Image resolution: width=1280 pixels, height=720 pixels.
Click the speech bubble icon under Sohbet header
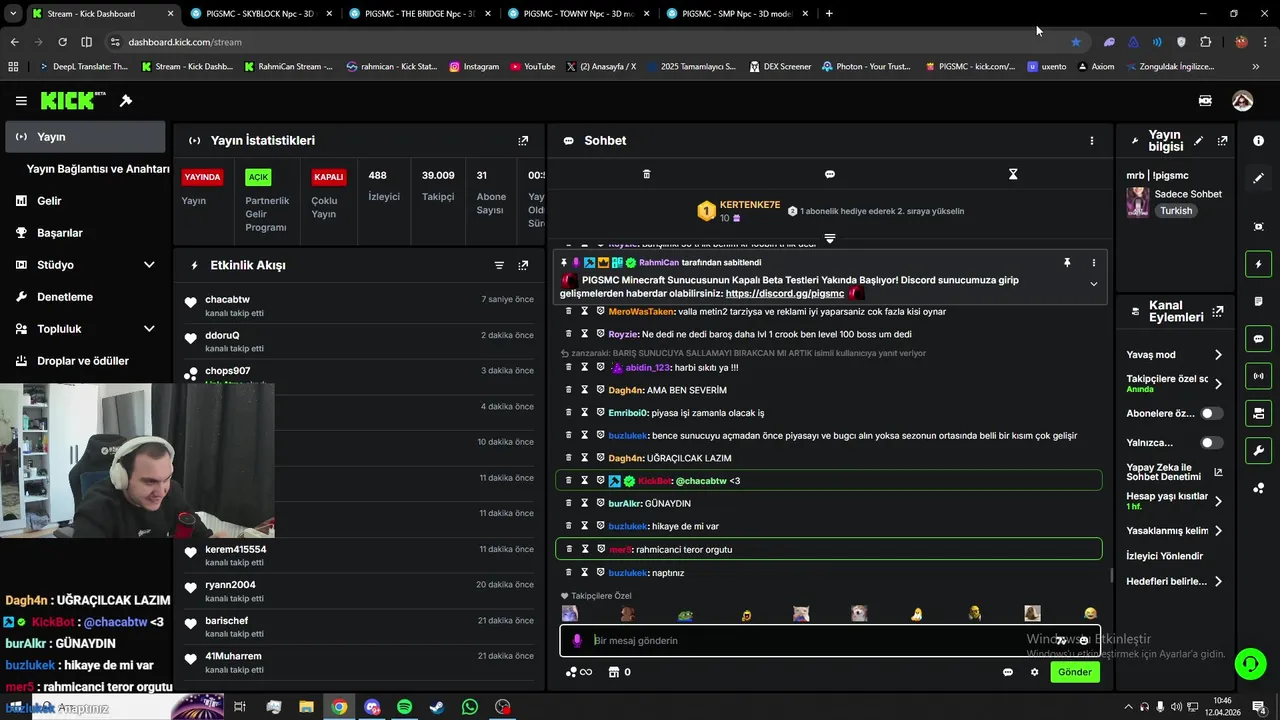tap(829, 174)
